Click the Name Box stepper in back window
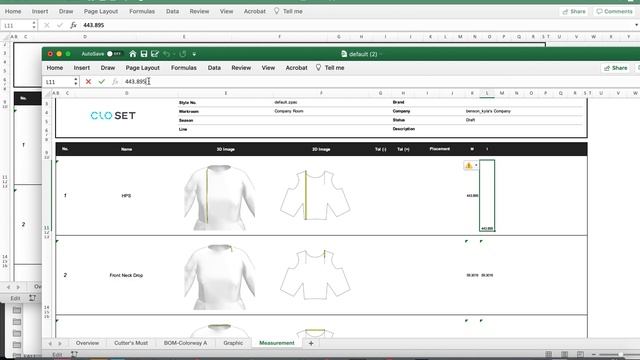Image resolution: width=640 pixels, height=360 pixels. pos(34,25)
